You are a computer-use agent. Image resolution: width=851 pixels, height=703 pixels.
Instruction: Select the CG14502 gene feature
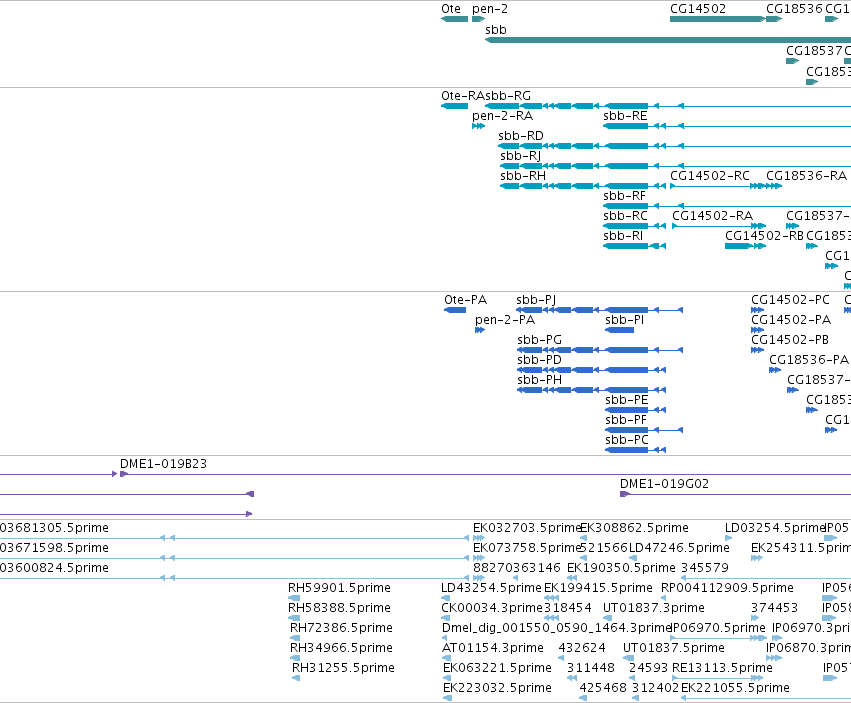(718, 20)
